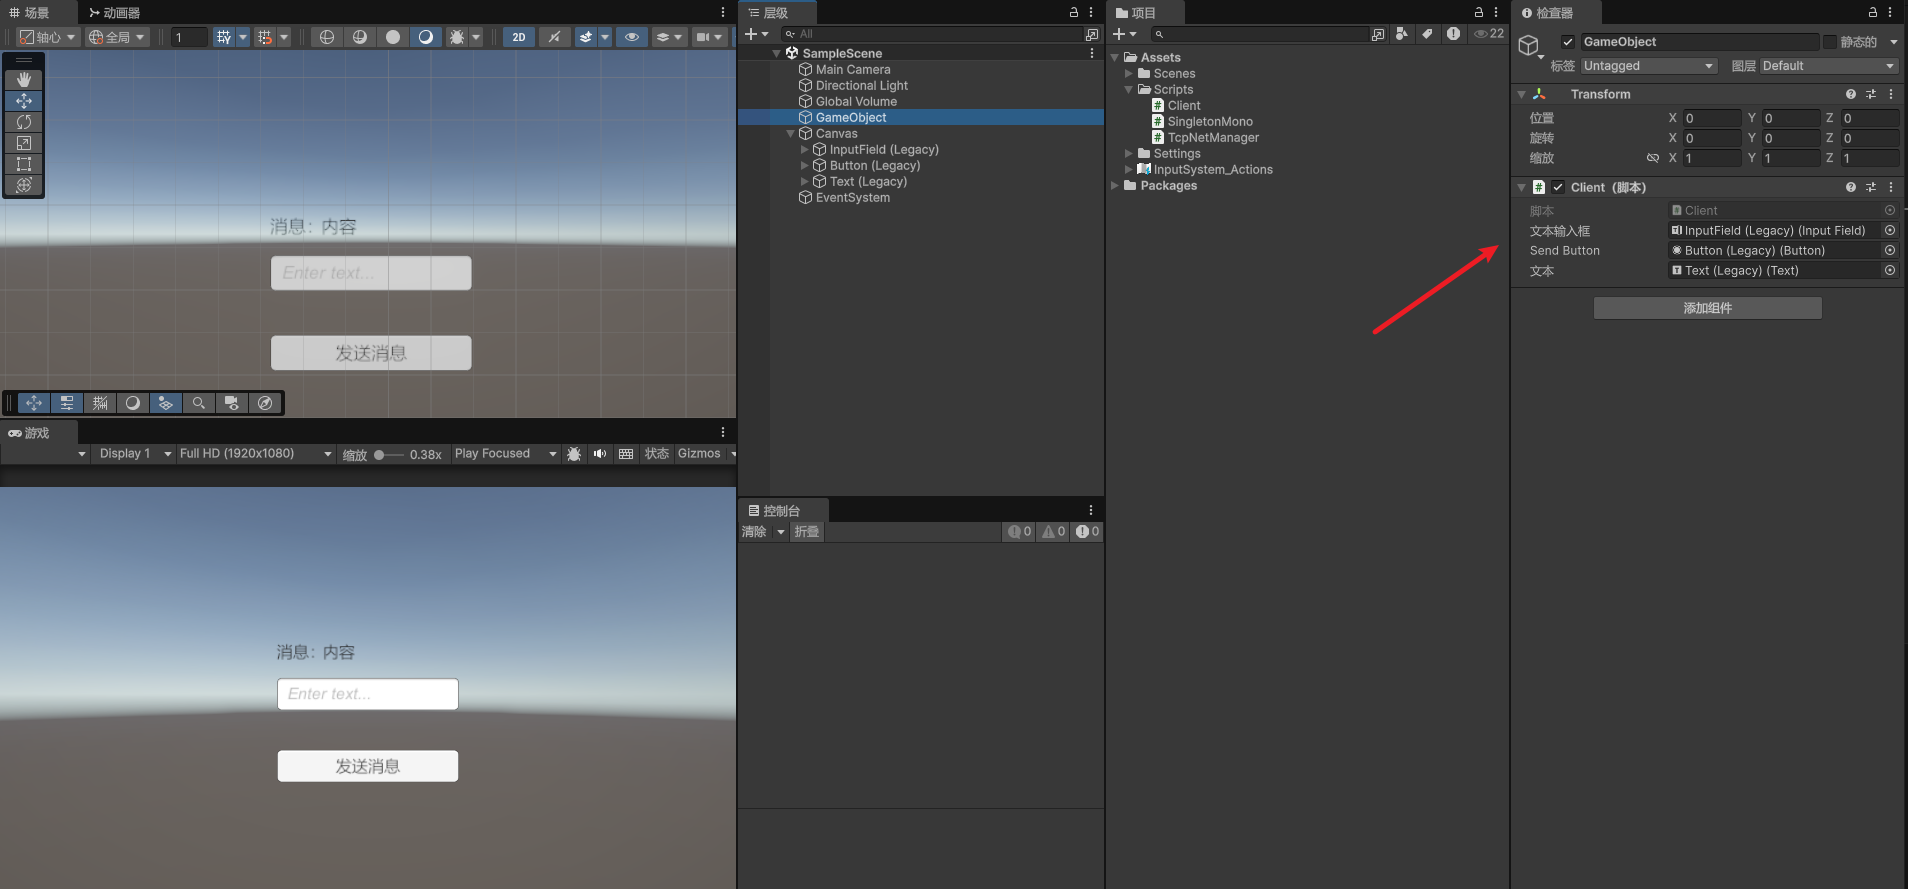
Task: Open the Display 1 dropdown
Action: tap(133, 454)
